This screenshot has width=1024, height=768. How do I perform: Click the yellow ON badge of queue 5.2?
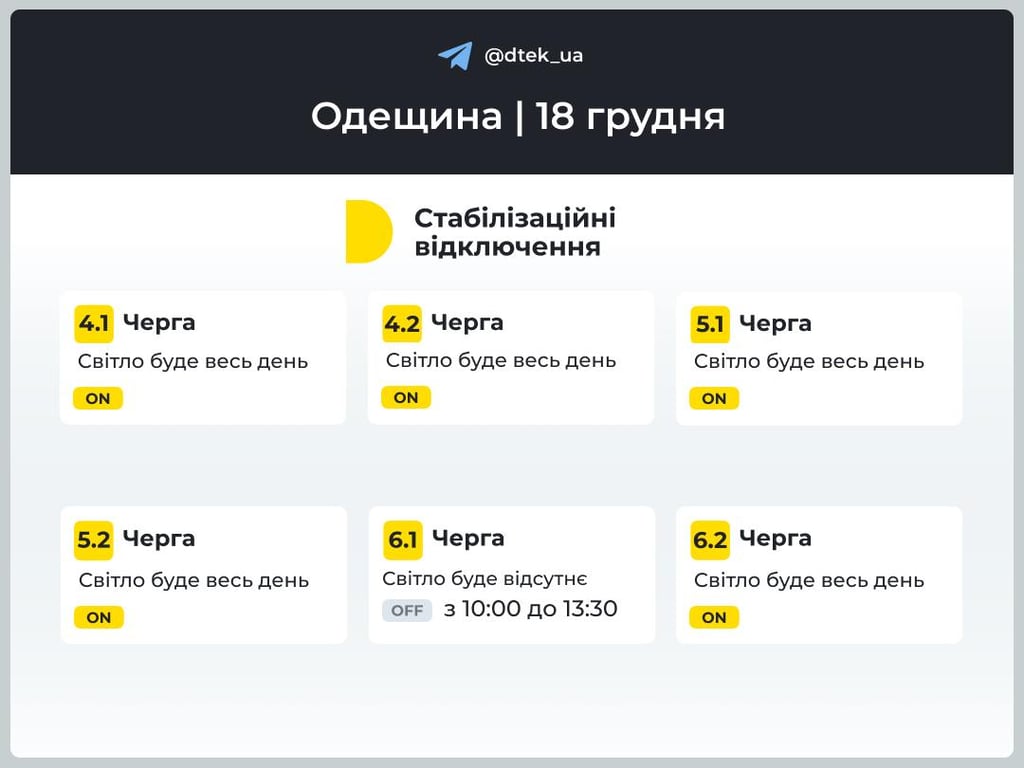coord(97,618)
